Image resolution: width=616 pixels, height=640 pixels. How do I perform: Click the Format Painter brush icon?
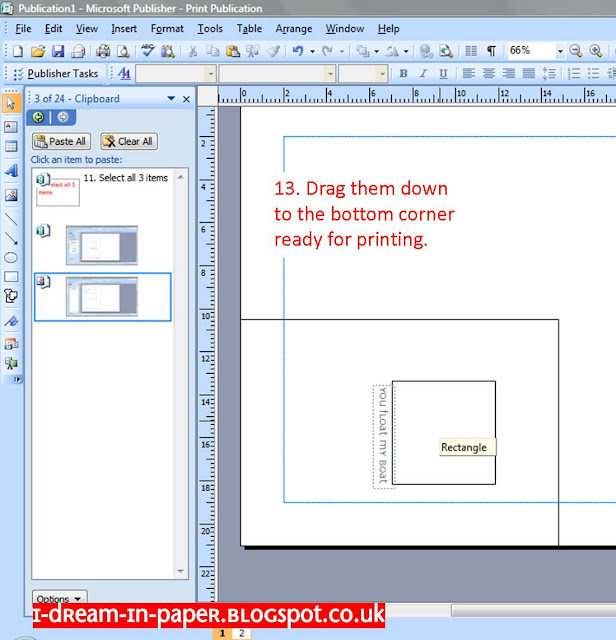point(274,51)
